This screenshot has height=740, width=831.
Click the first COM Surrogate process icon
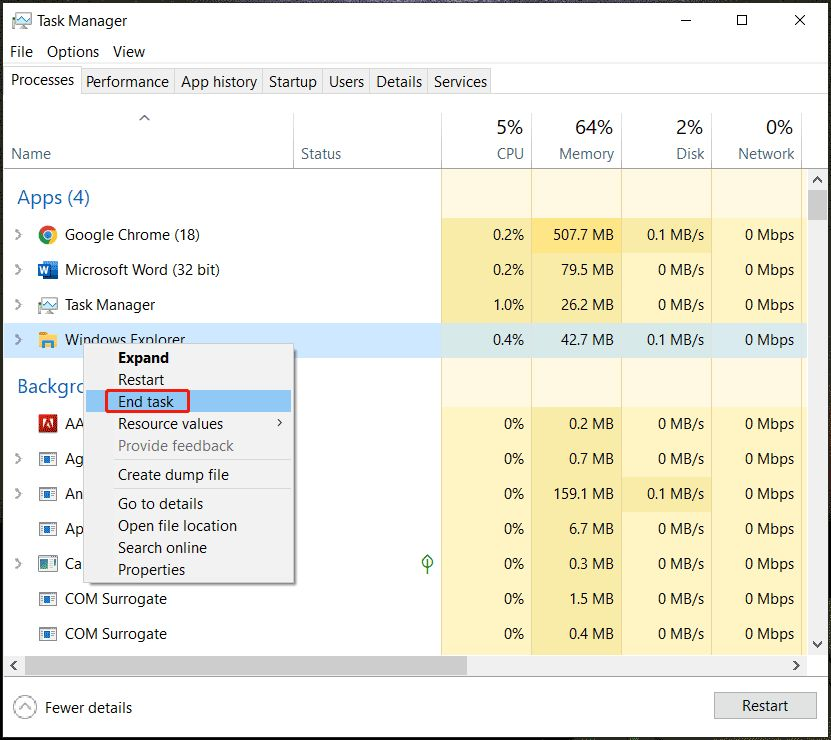[48, 599]
